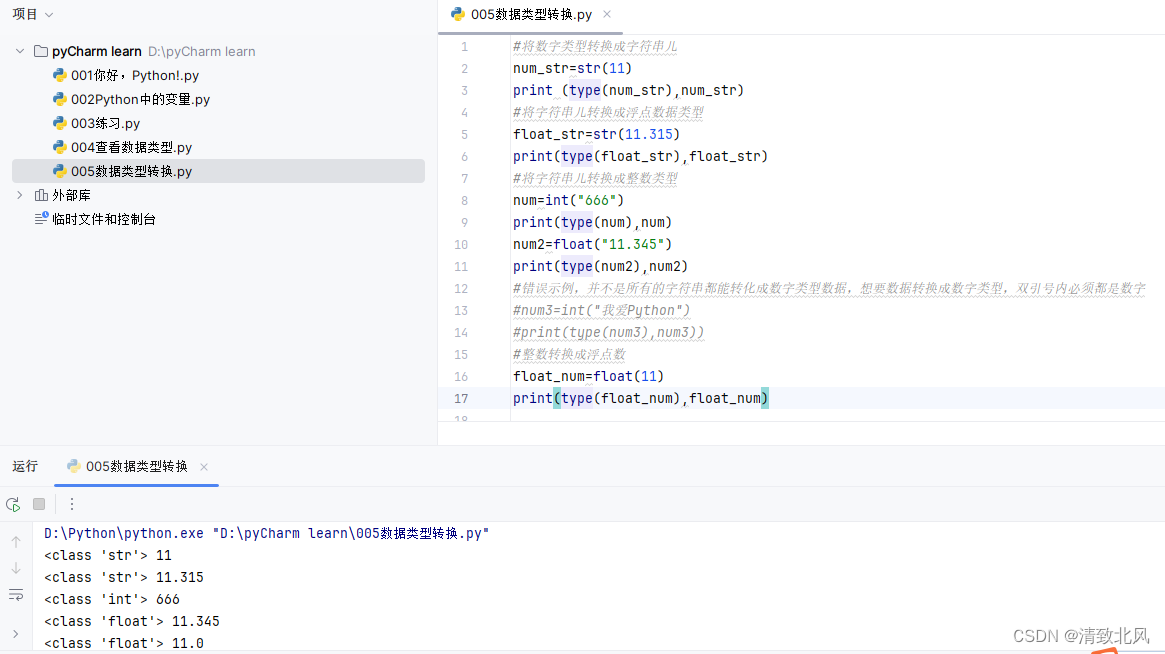Collapse the pyCharm learn project node
This screenshot has height=654, width=1165.
18,51
